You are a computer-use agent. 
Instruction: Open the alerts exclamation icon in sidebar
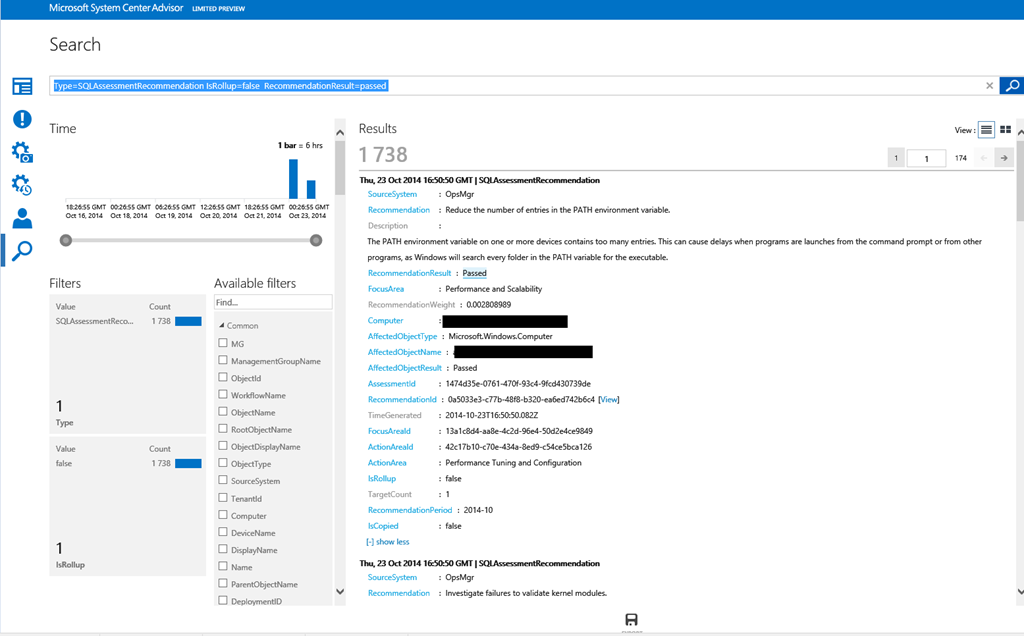(x=22, y=119)
